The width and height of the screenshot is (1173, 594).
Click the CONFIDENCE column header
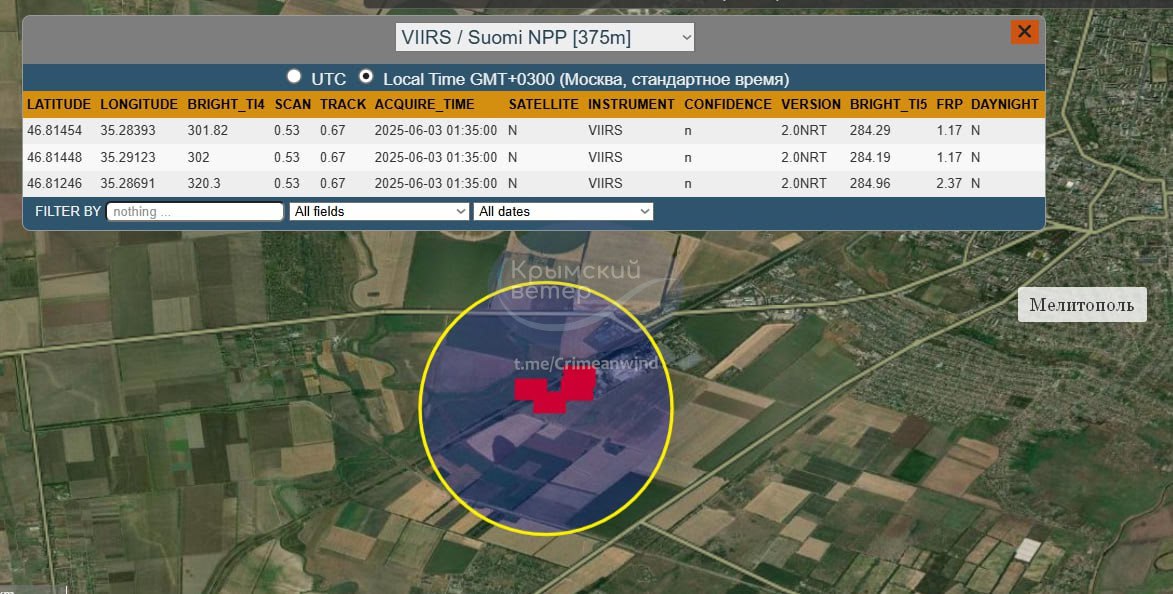(728, 104)
